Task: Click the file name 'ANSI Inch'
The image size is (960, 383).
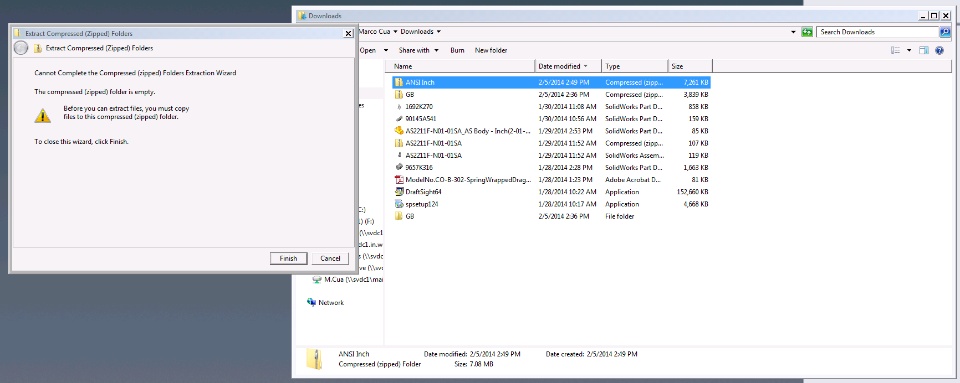Action: pos(420,82)
